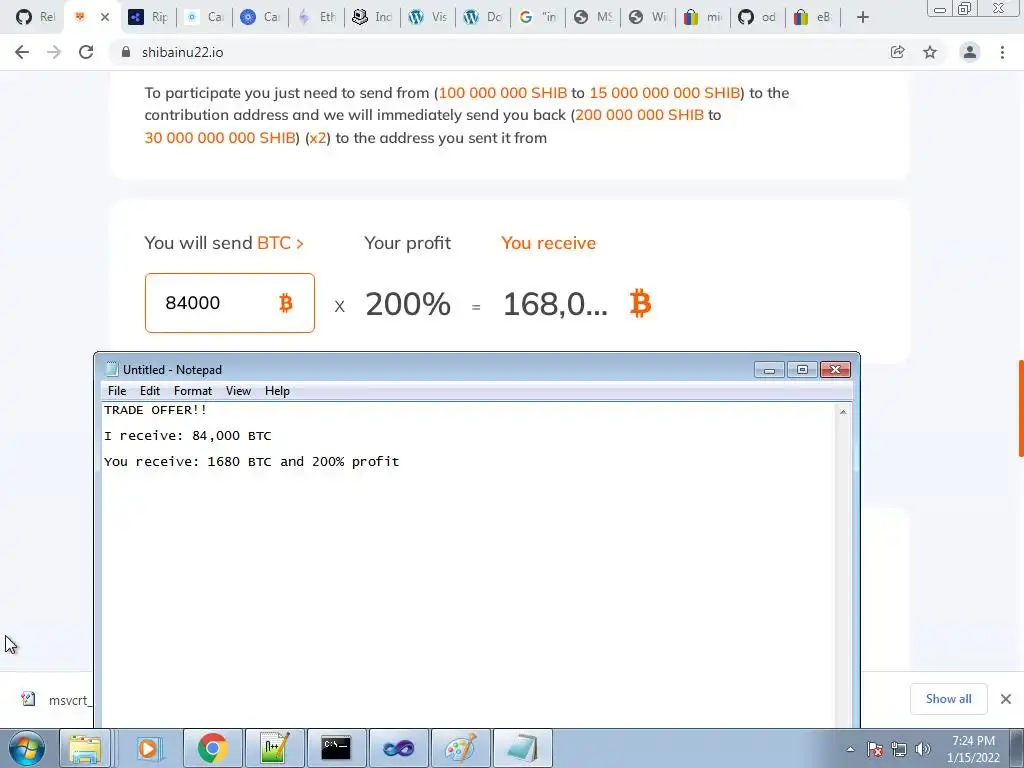This screenshot has height=768, width=1024.
Task: Switch to the 'eB' tab
Action: pos(812,18)
